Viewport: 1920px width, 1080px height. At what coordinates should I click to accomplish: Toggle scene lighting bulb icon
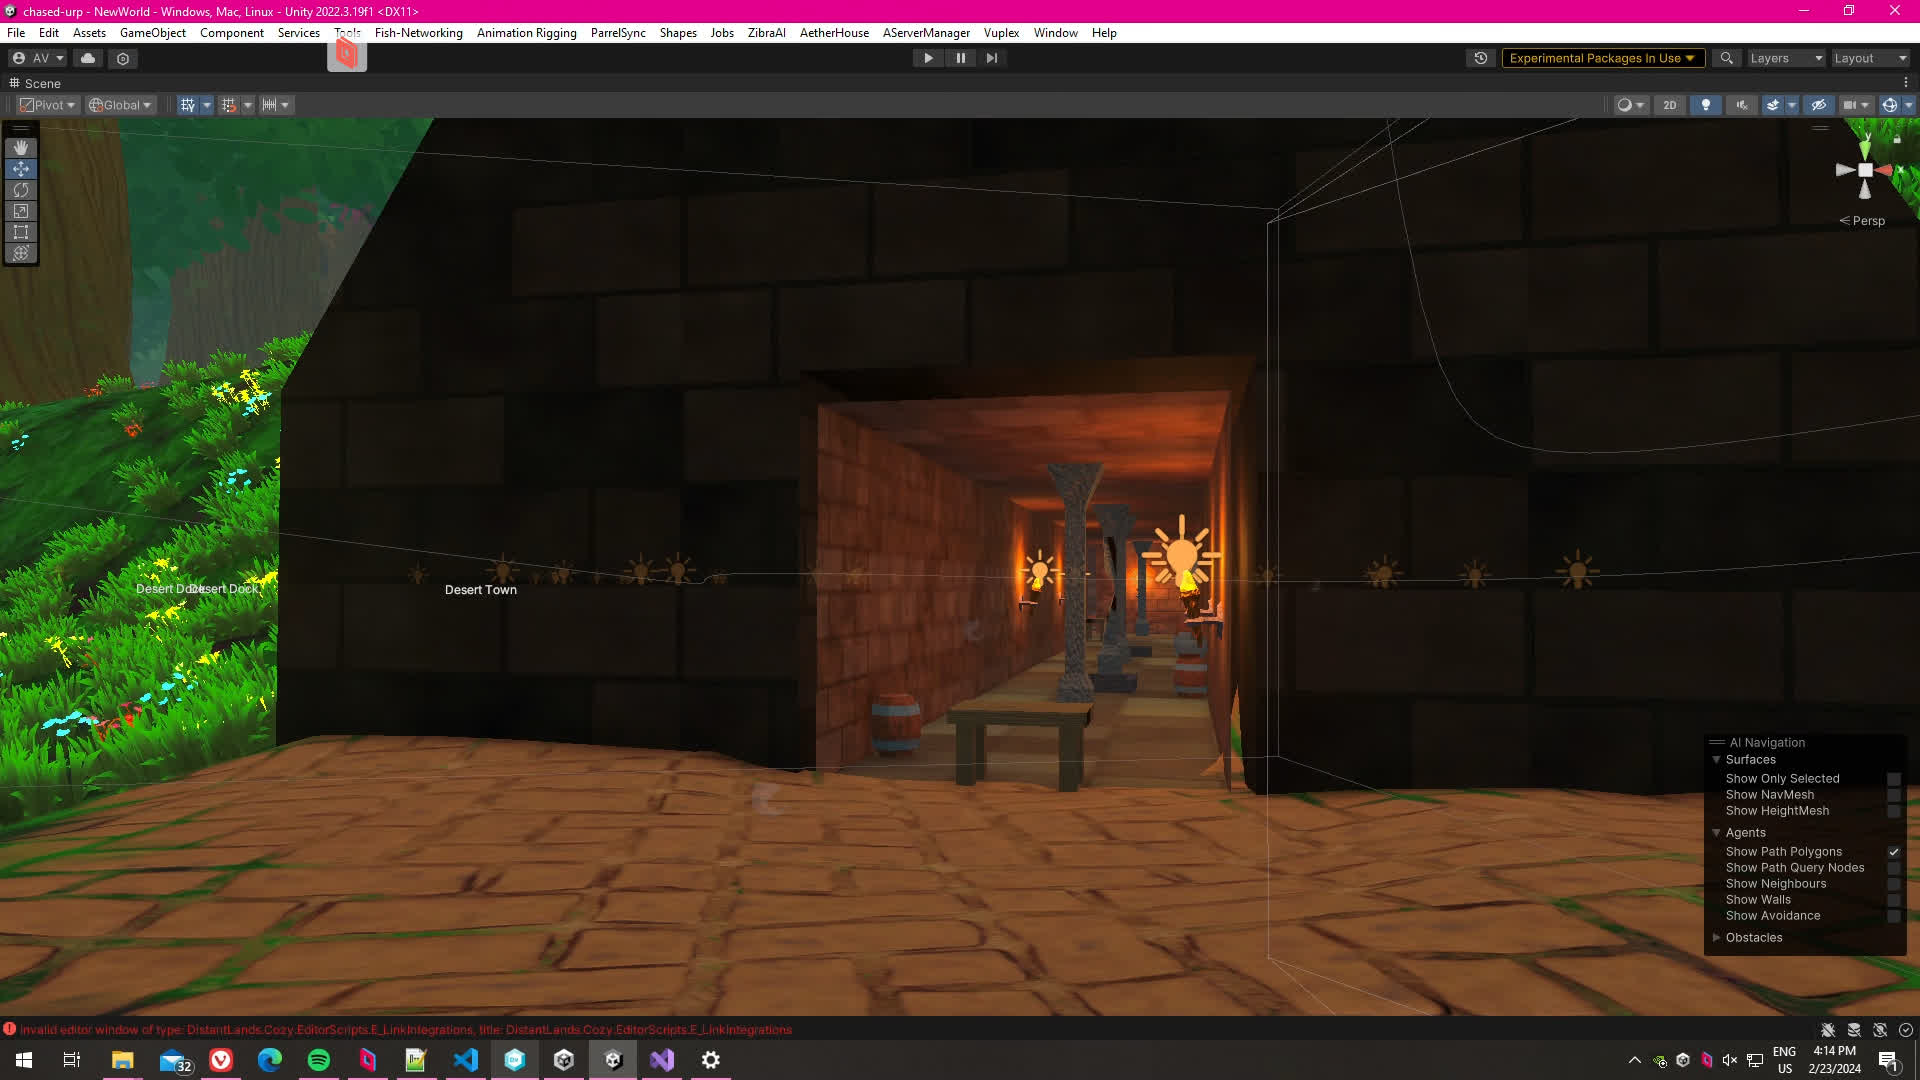1706,105
